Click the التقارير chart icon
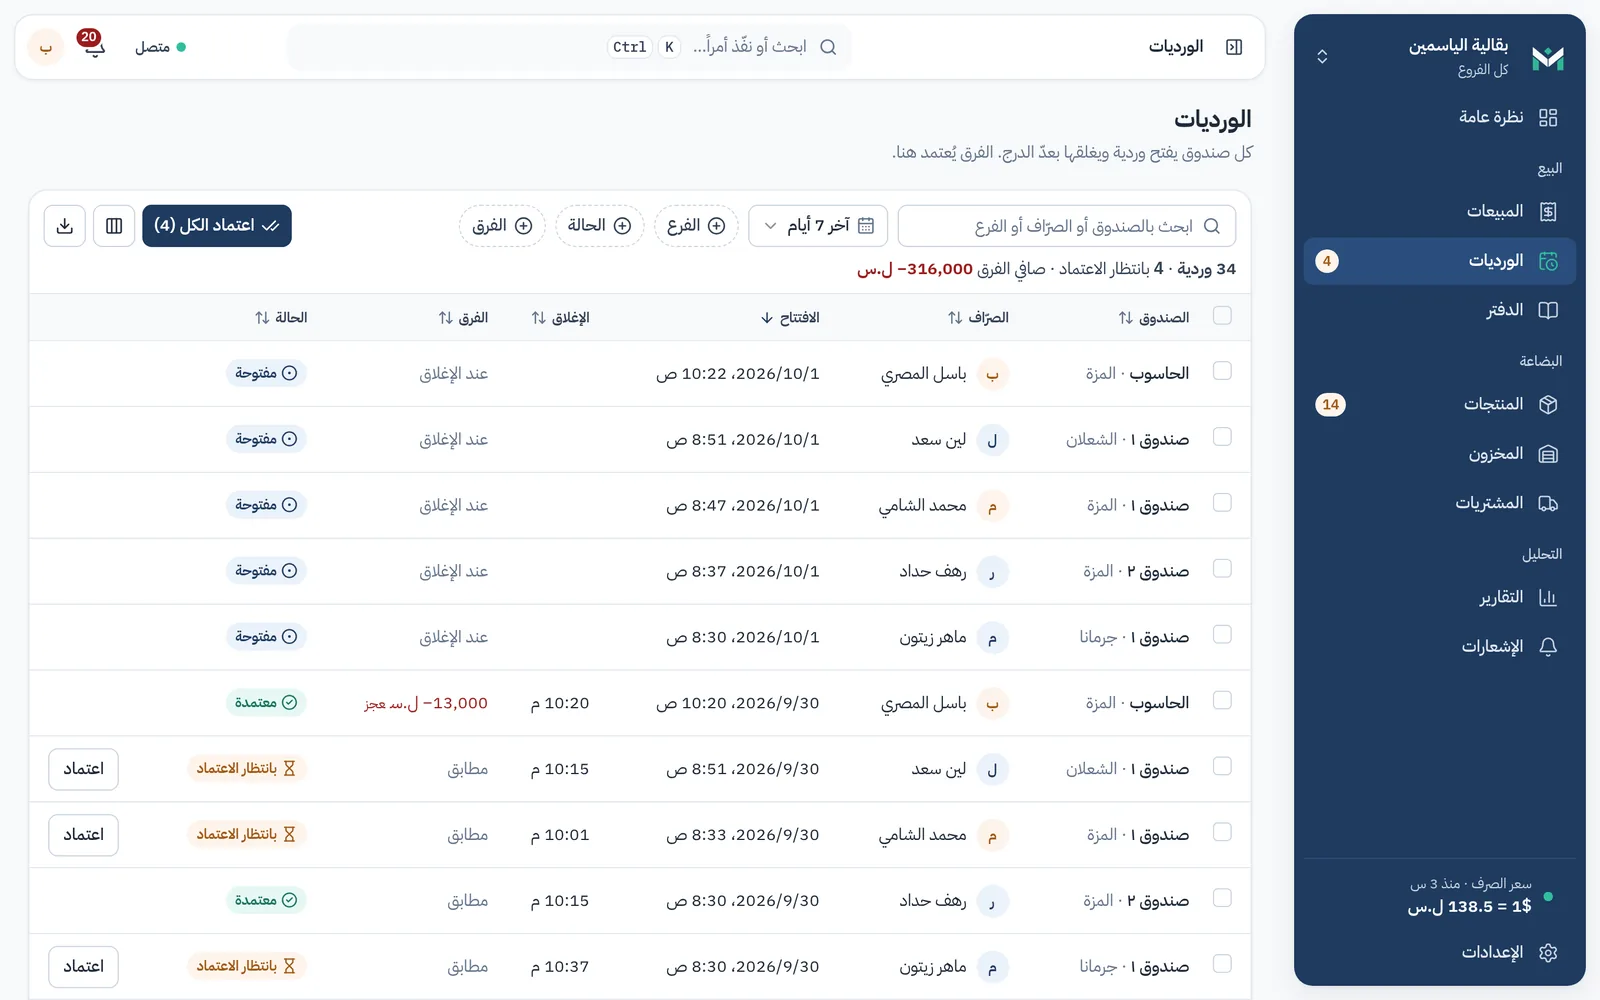 [x=1548, y=598]
